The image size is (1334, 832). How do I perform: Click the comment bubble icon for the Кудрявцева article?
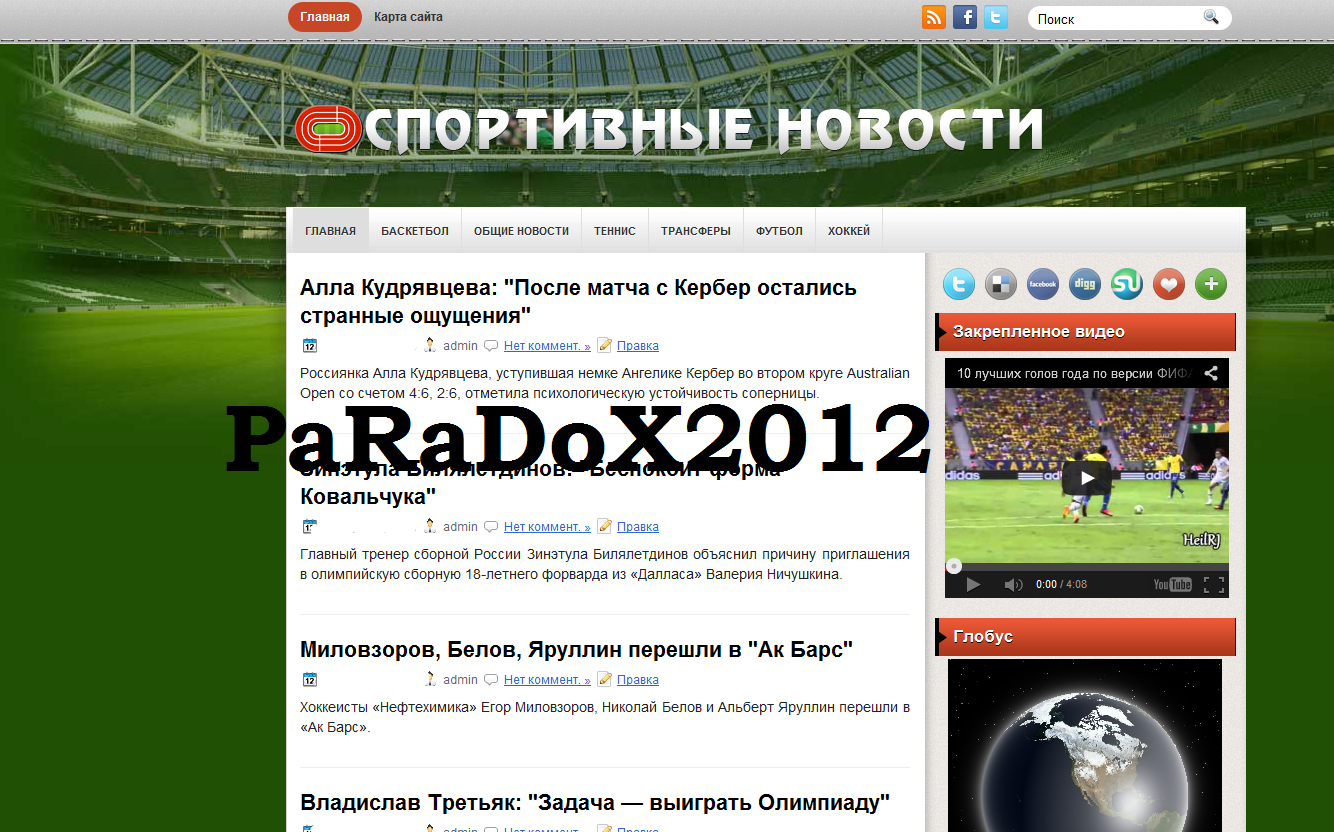pos(491,346)
